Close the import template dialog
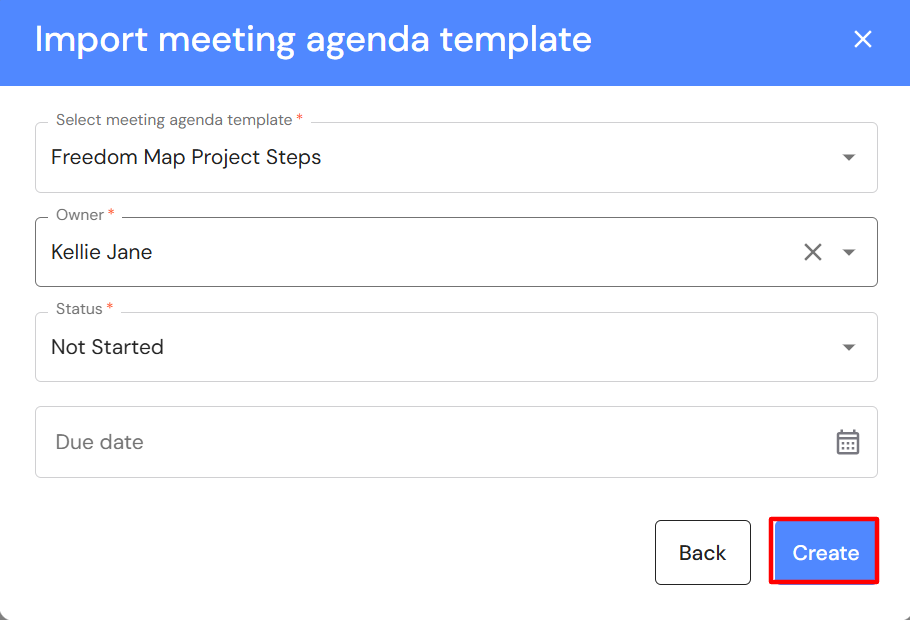 (862, 39)
